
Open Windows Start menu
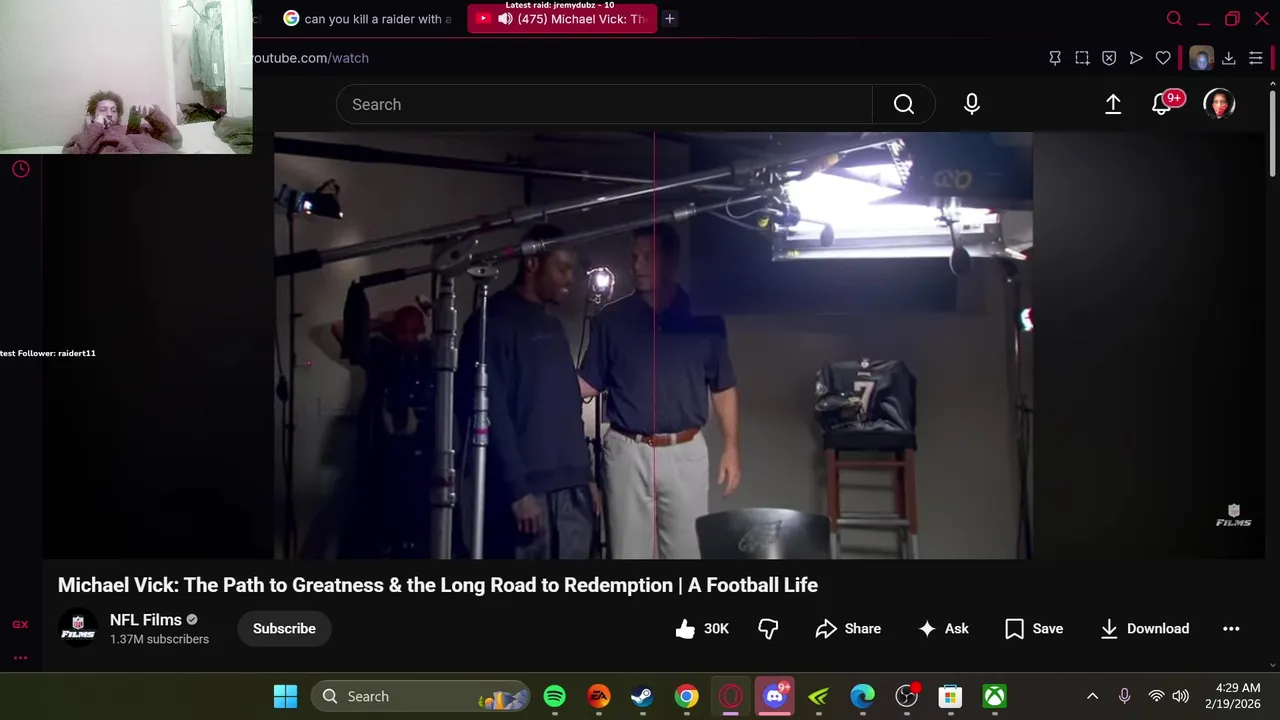point(286,696)
